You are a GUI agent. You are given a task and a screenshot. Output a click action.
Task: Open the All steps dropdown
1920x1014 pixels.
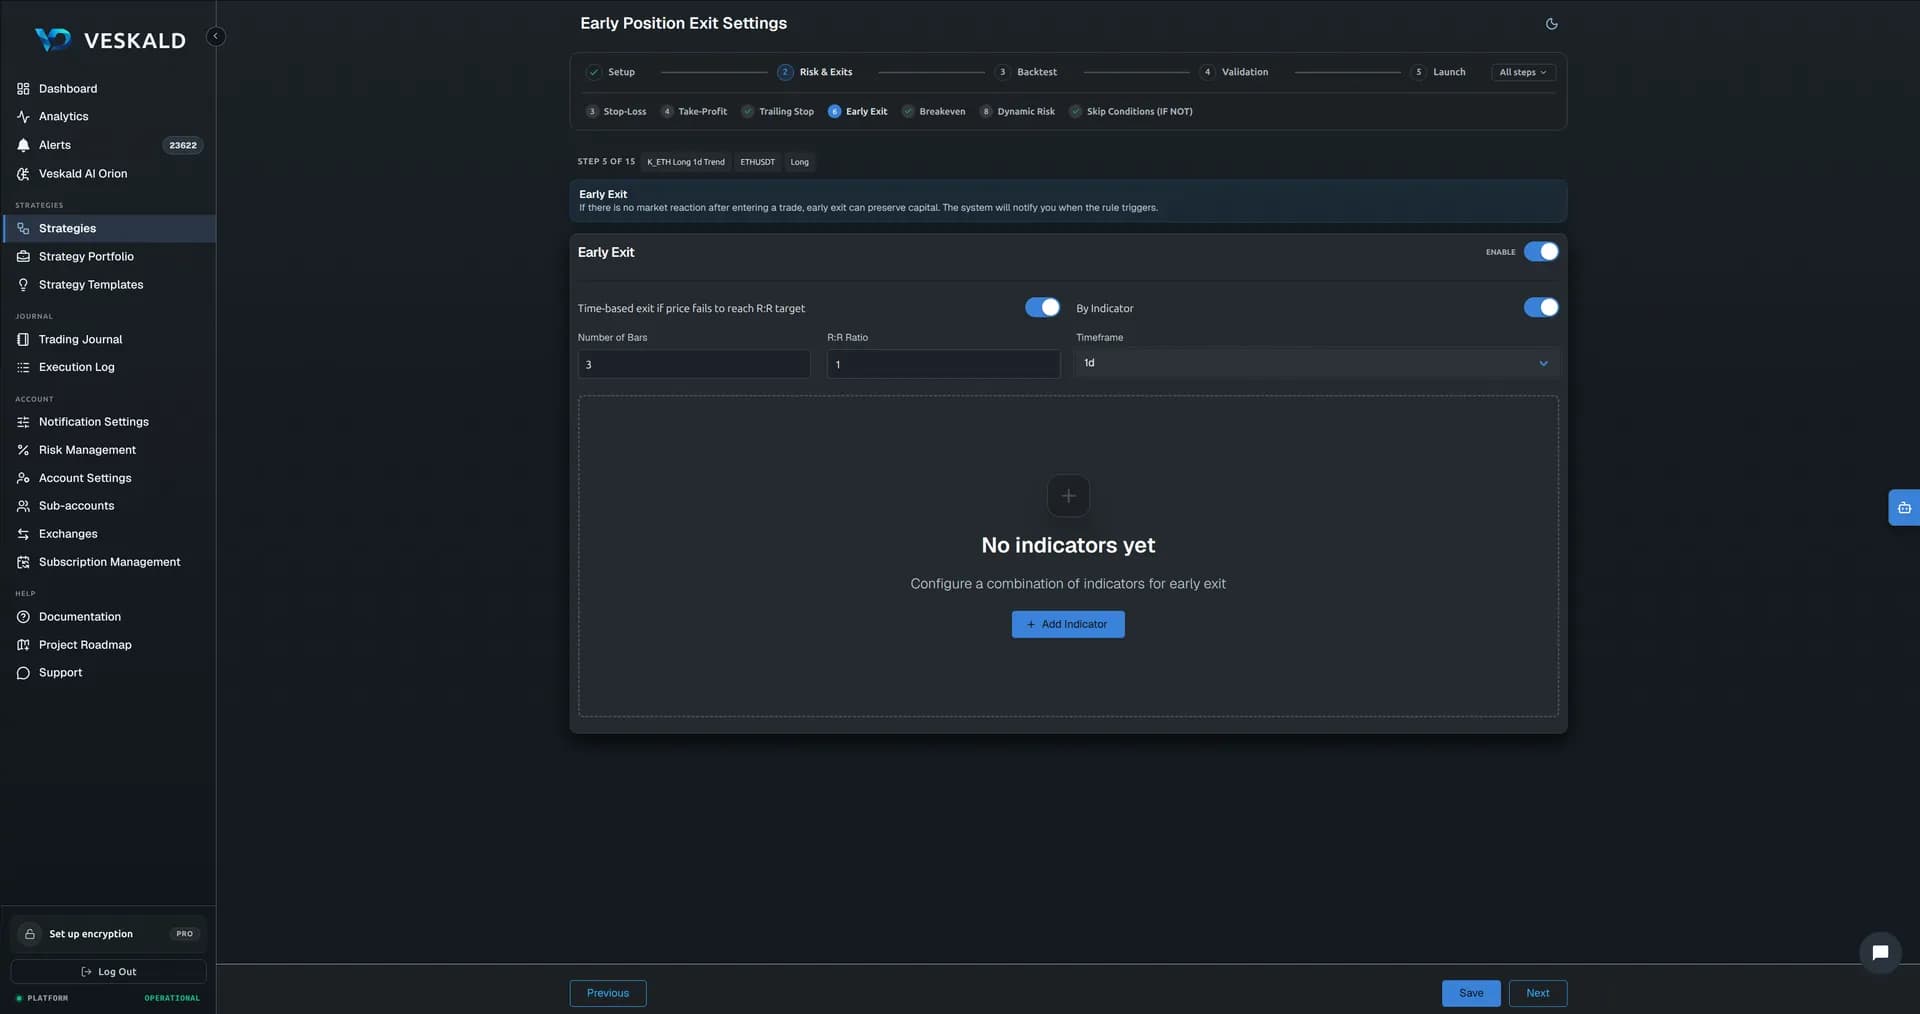(1523, 72)
